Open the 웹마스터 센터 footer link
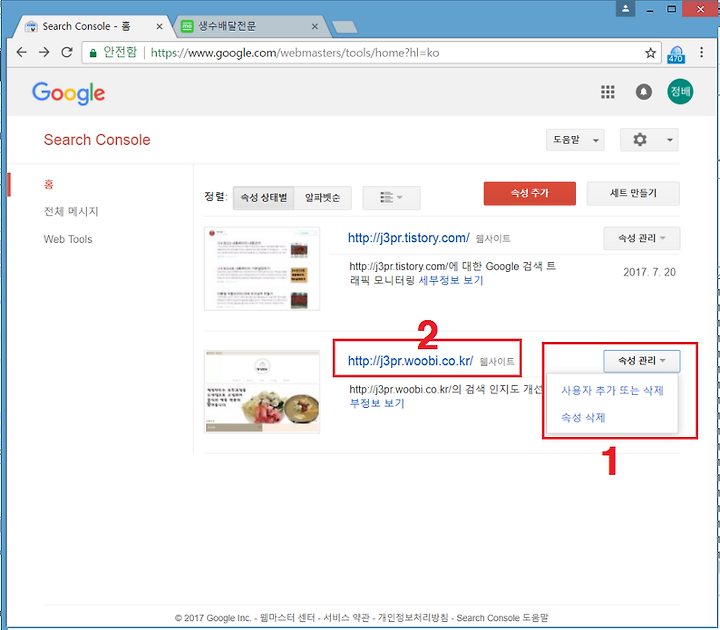 287,618
